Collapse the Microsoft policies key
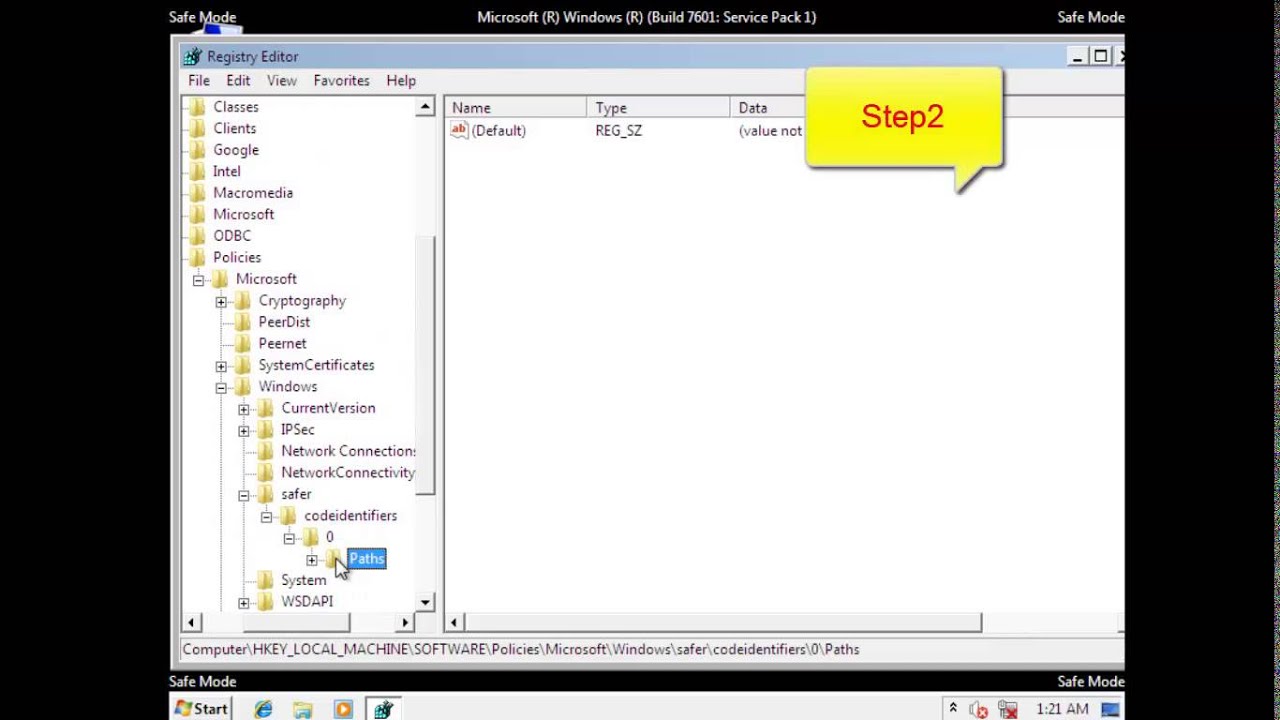This screenshot has width=1280, height=720. [x=198, y=280]
